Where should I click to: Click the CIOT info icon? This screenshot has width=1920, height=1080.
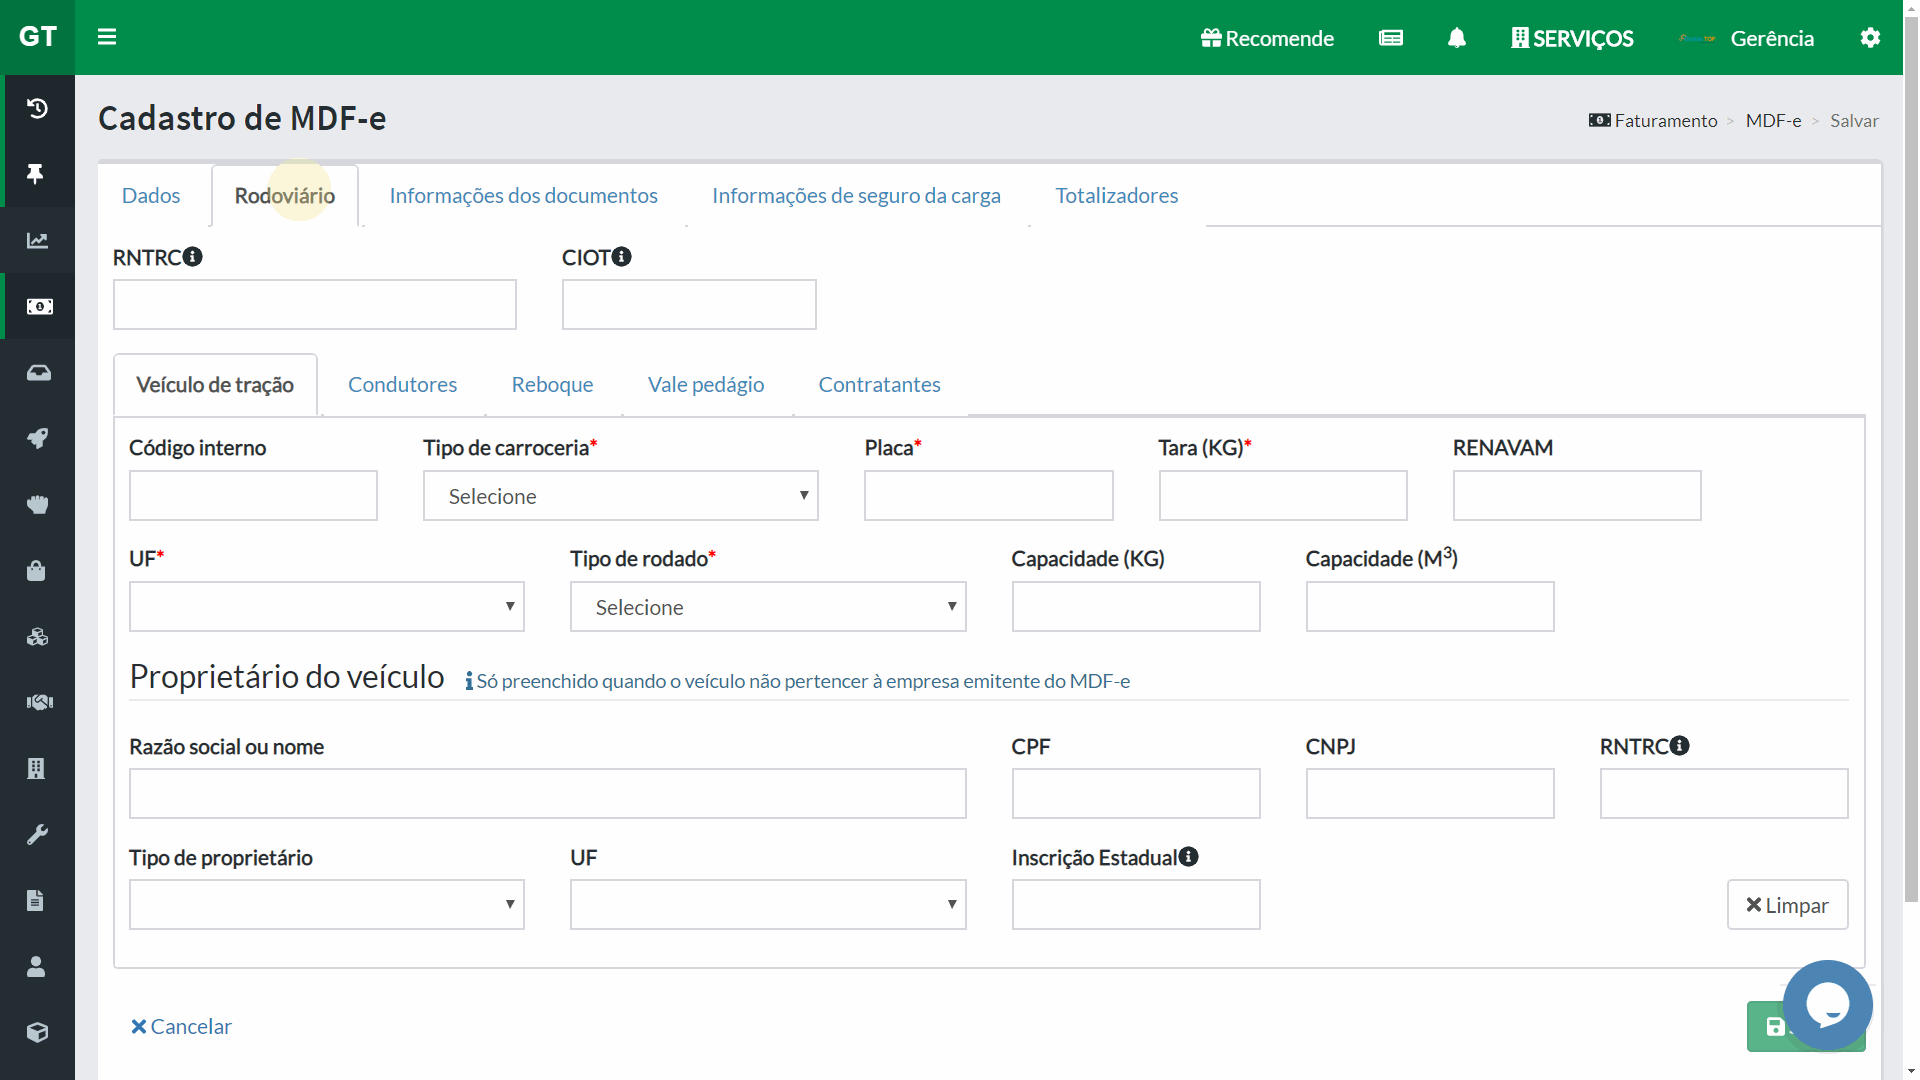click(622, 257)
